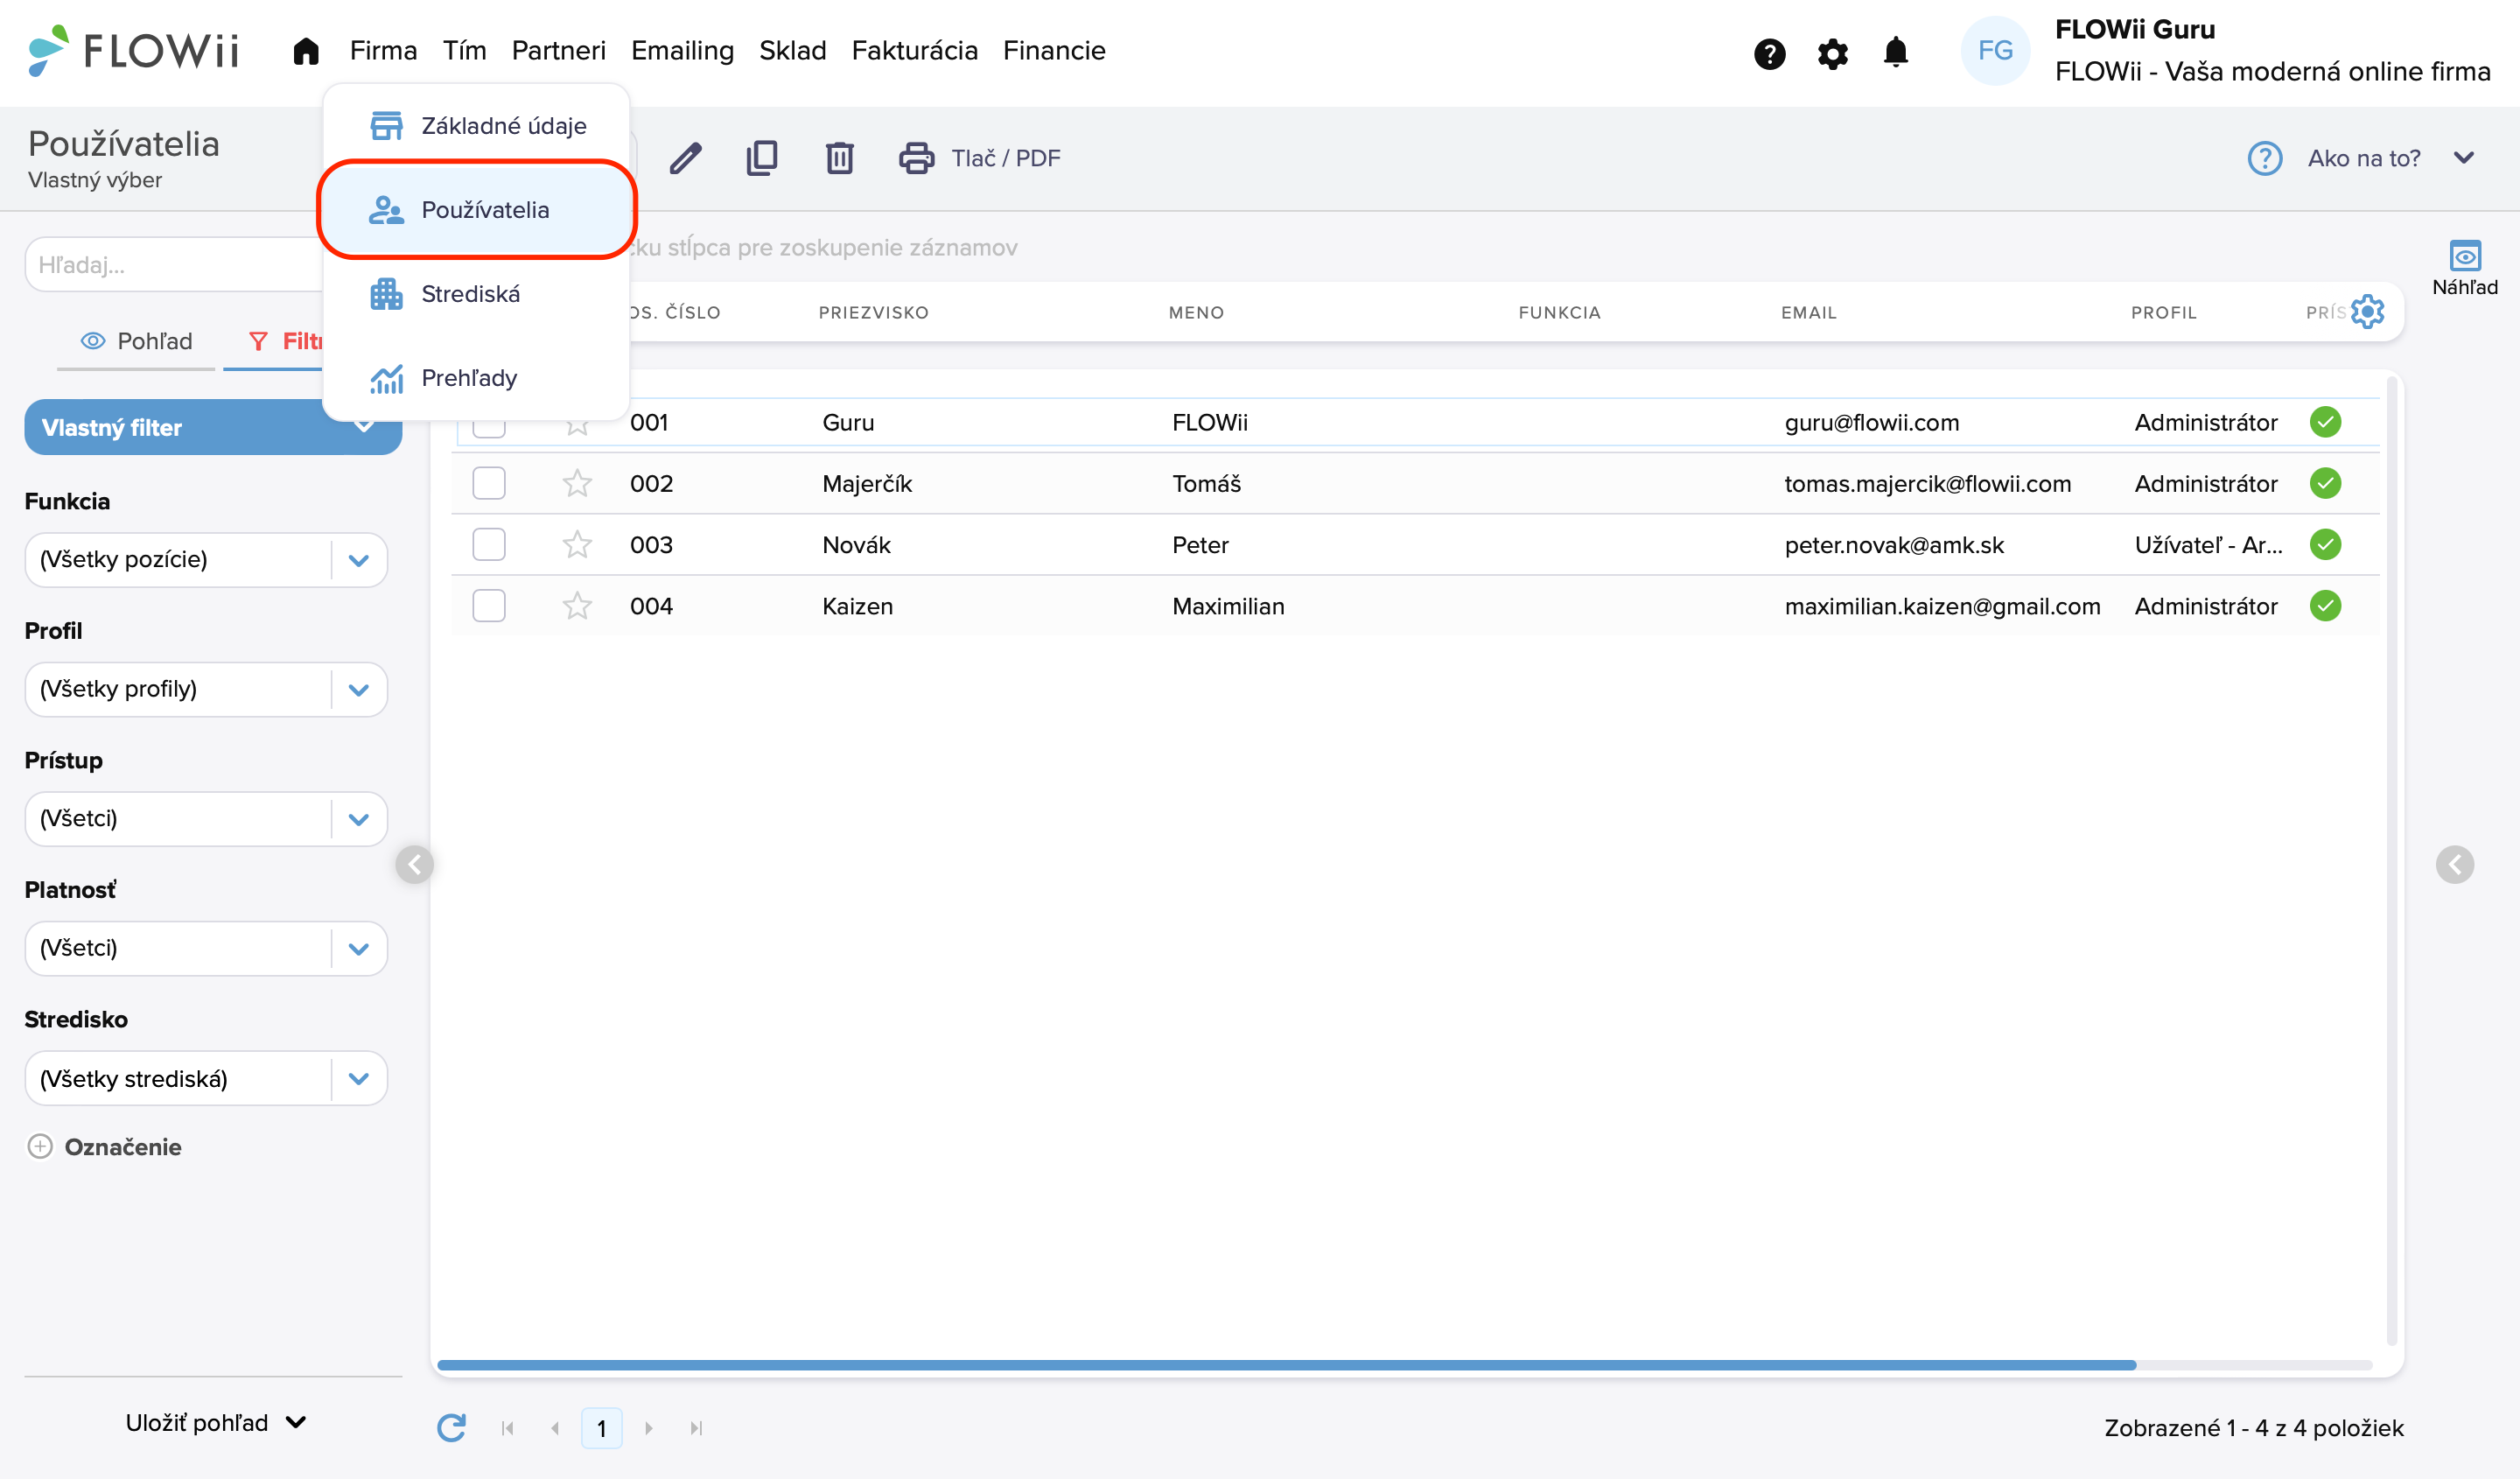Open the column settings gear icon
The width and height of the screenshot is (2520, 1479).
(x=2368, y=312)
